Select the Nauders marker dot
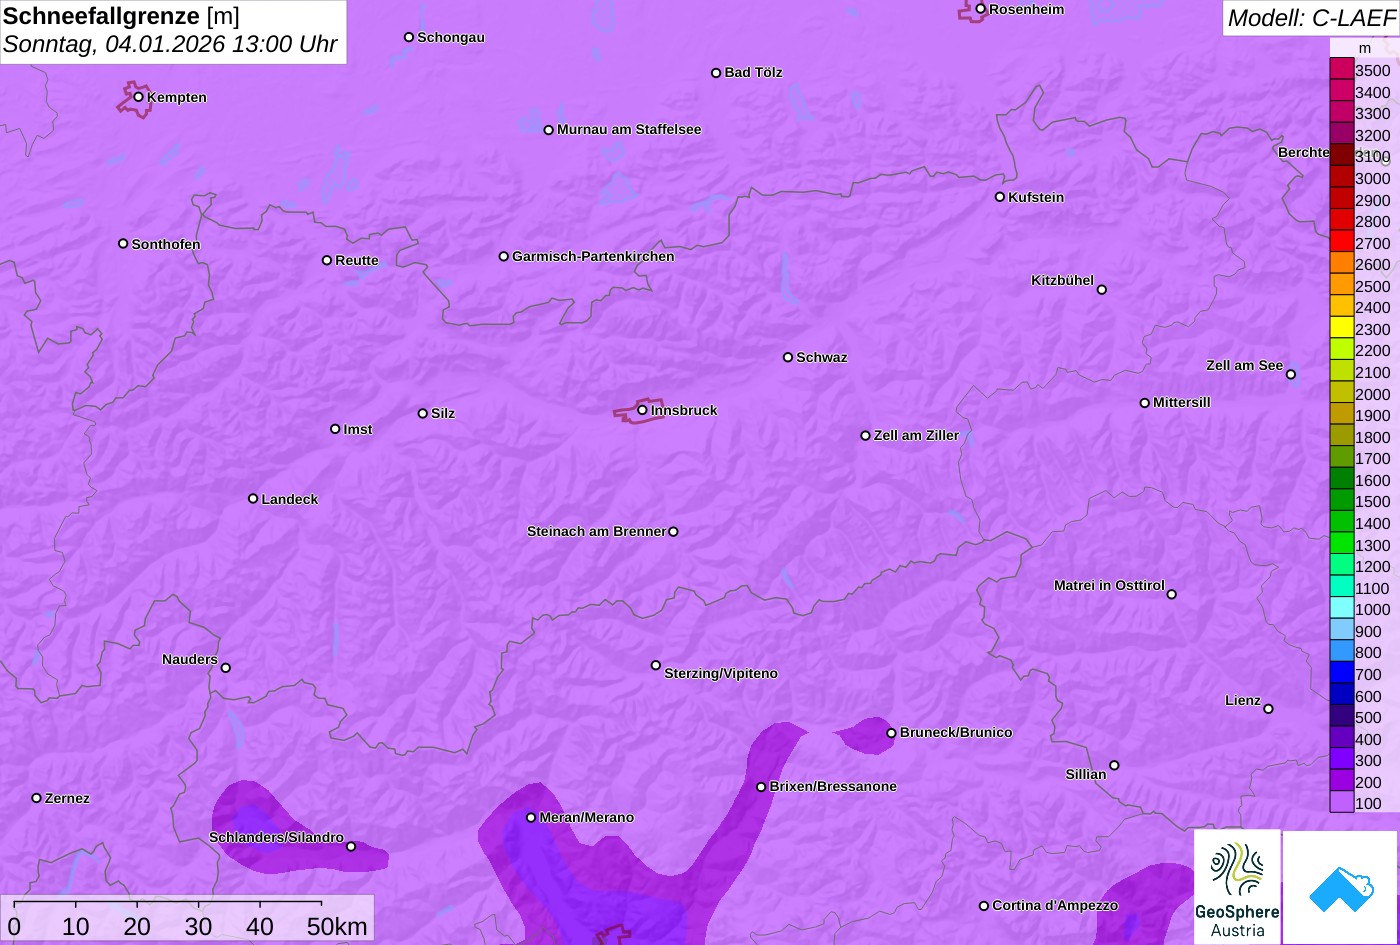The width and height of the screenshot is (1400, 945). point(226,668)
